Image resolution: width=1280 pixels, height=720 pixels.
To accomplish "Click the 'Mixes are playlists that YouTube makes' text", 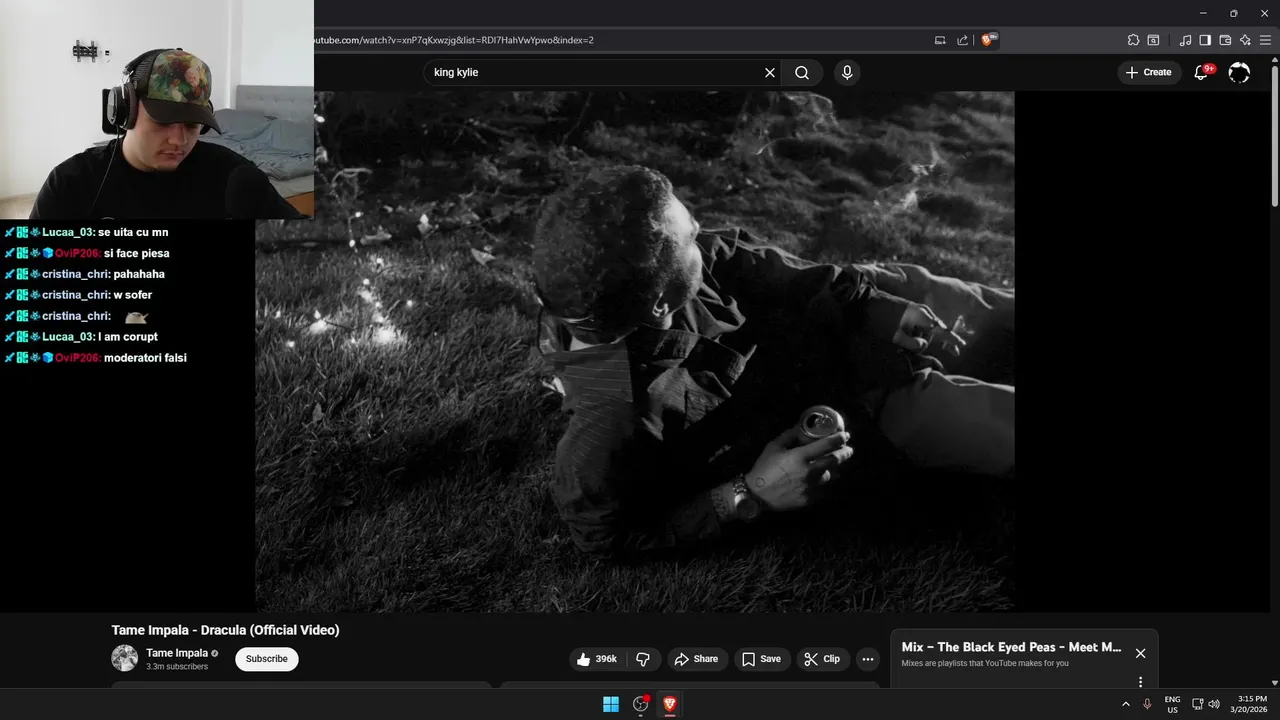I will click(x=985, y=663).
